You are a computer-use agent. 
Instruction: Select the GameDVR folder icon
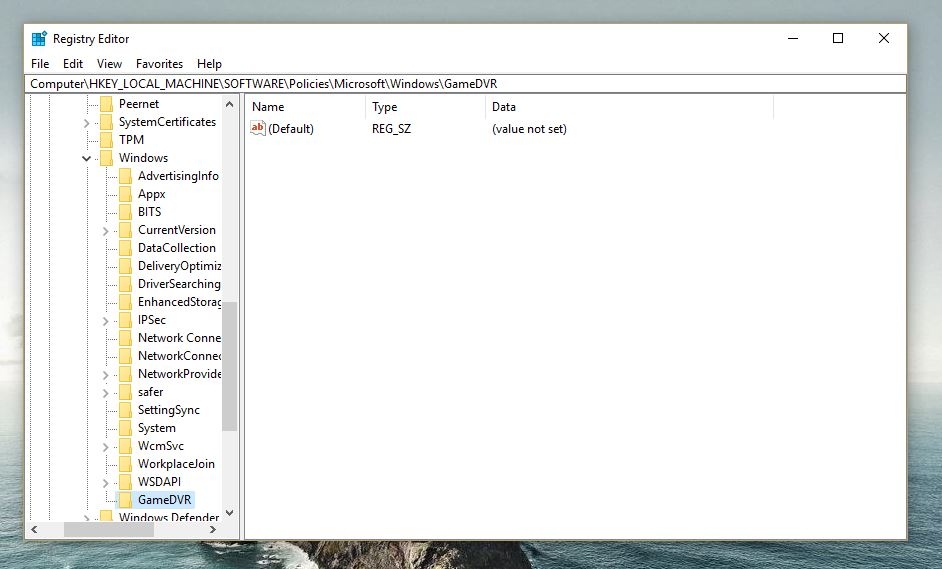pos(126,500)
